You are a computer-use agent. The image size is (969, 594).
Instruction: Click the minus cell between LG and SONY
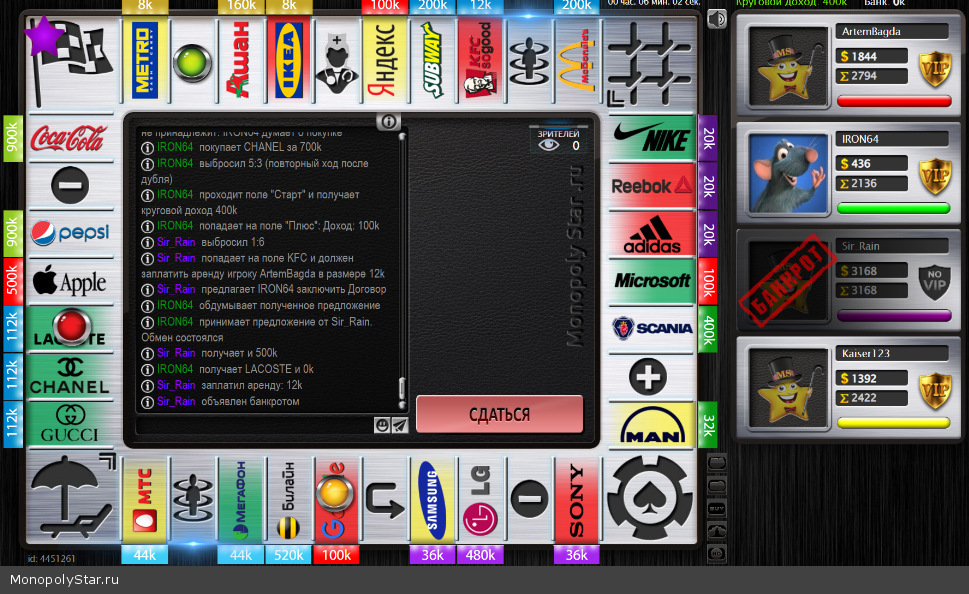[x=530, y=498]
